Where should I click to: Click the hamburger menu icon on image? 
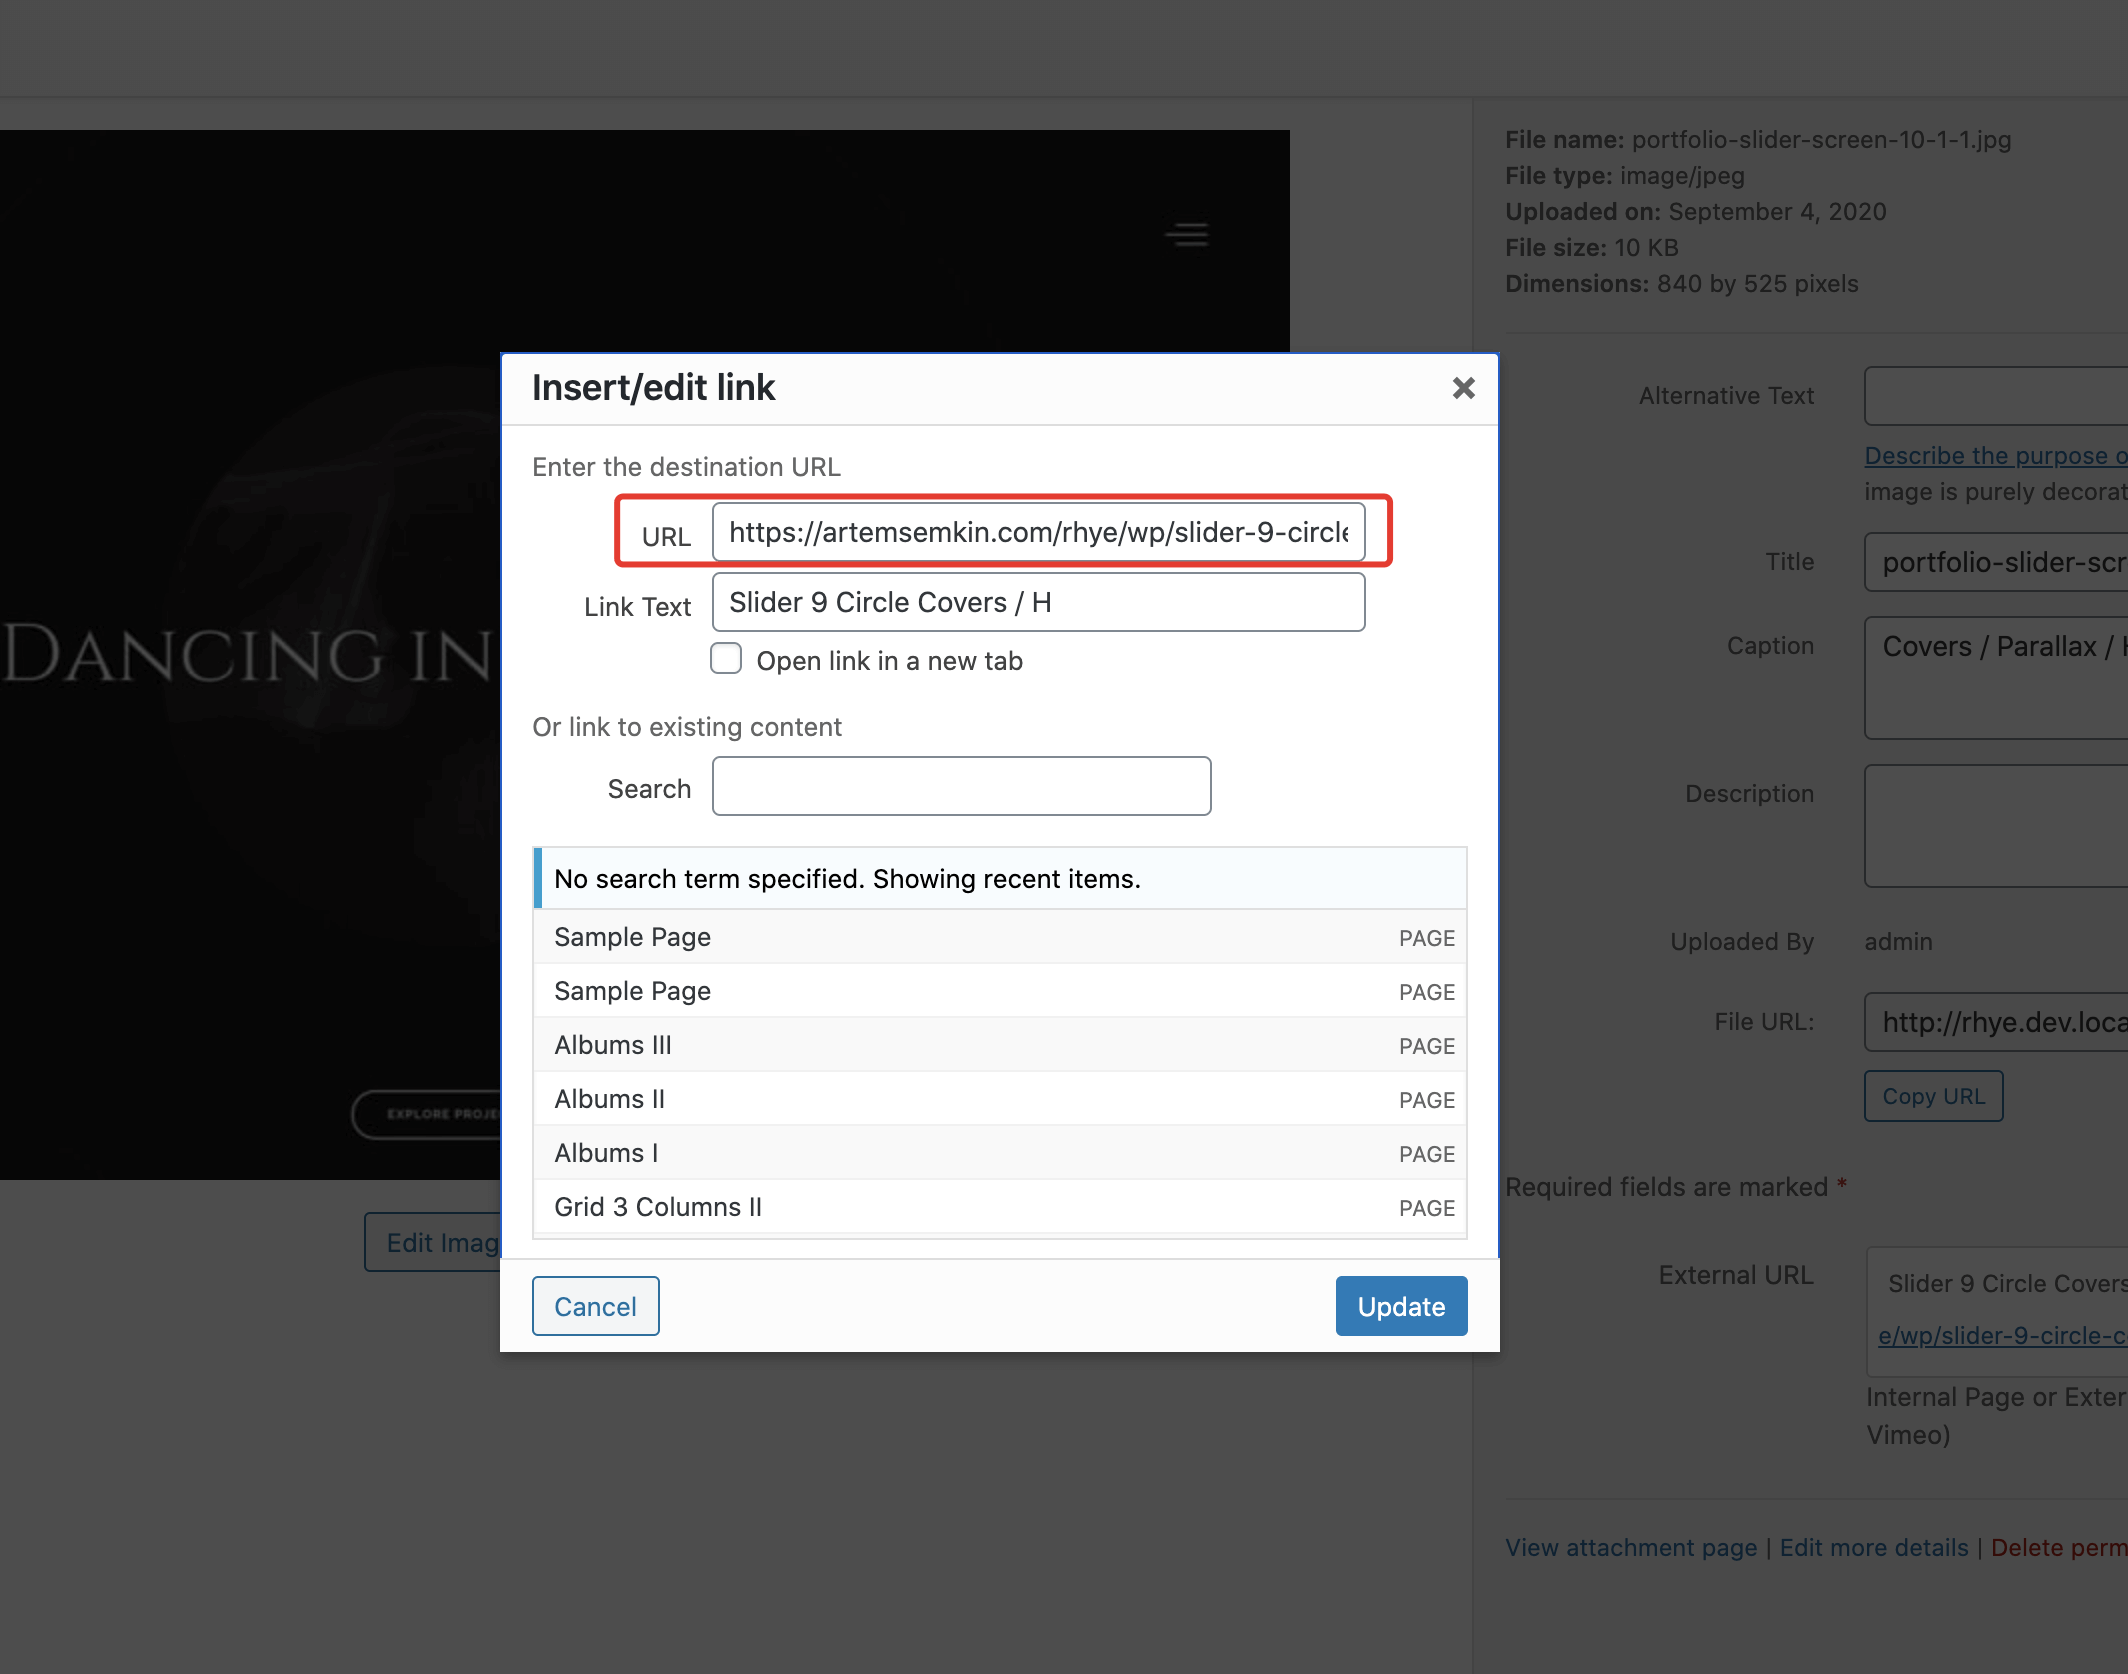(1187, 235)
